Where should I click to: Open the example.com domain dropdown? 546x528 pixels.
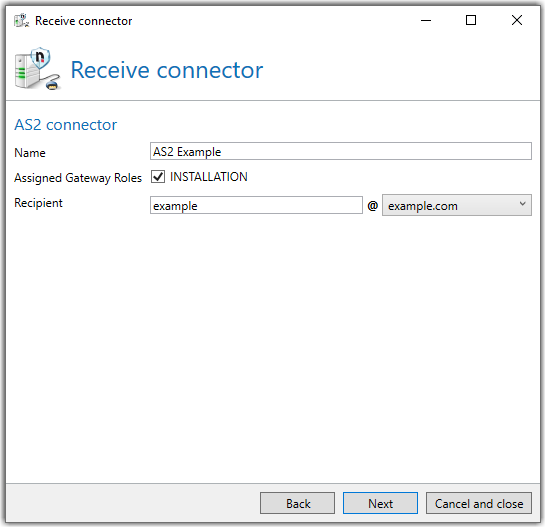[457, 205]
